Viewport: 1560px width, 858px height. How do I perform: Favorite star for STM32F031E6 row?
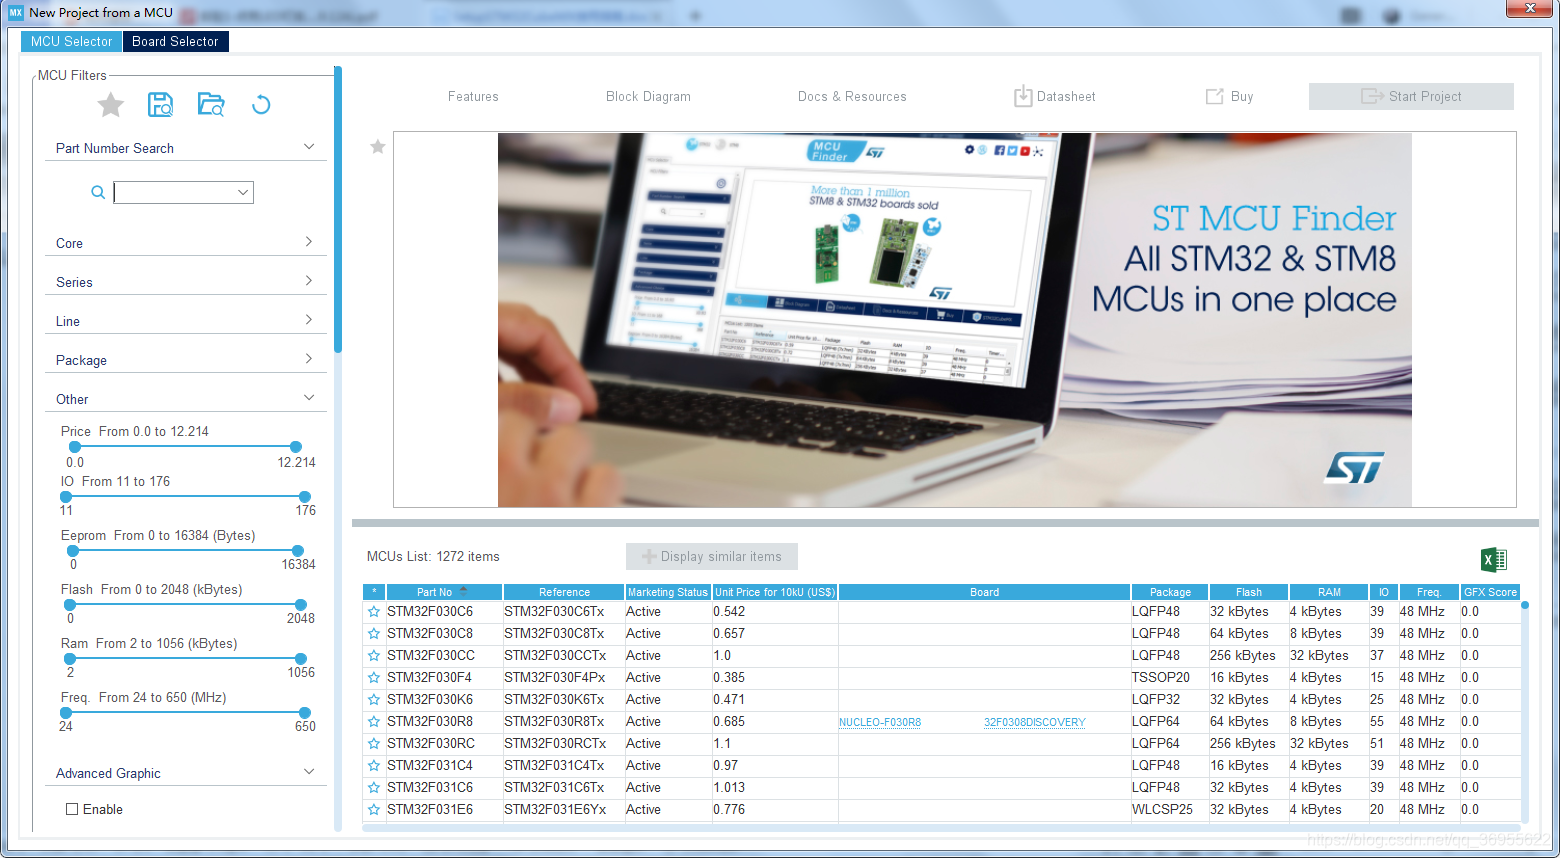pos(374,810)
